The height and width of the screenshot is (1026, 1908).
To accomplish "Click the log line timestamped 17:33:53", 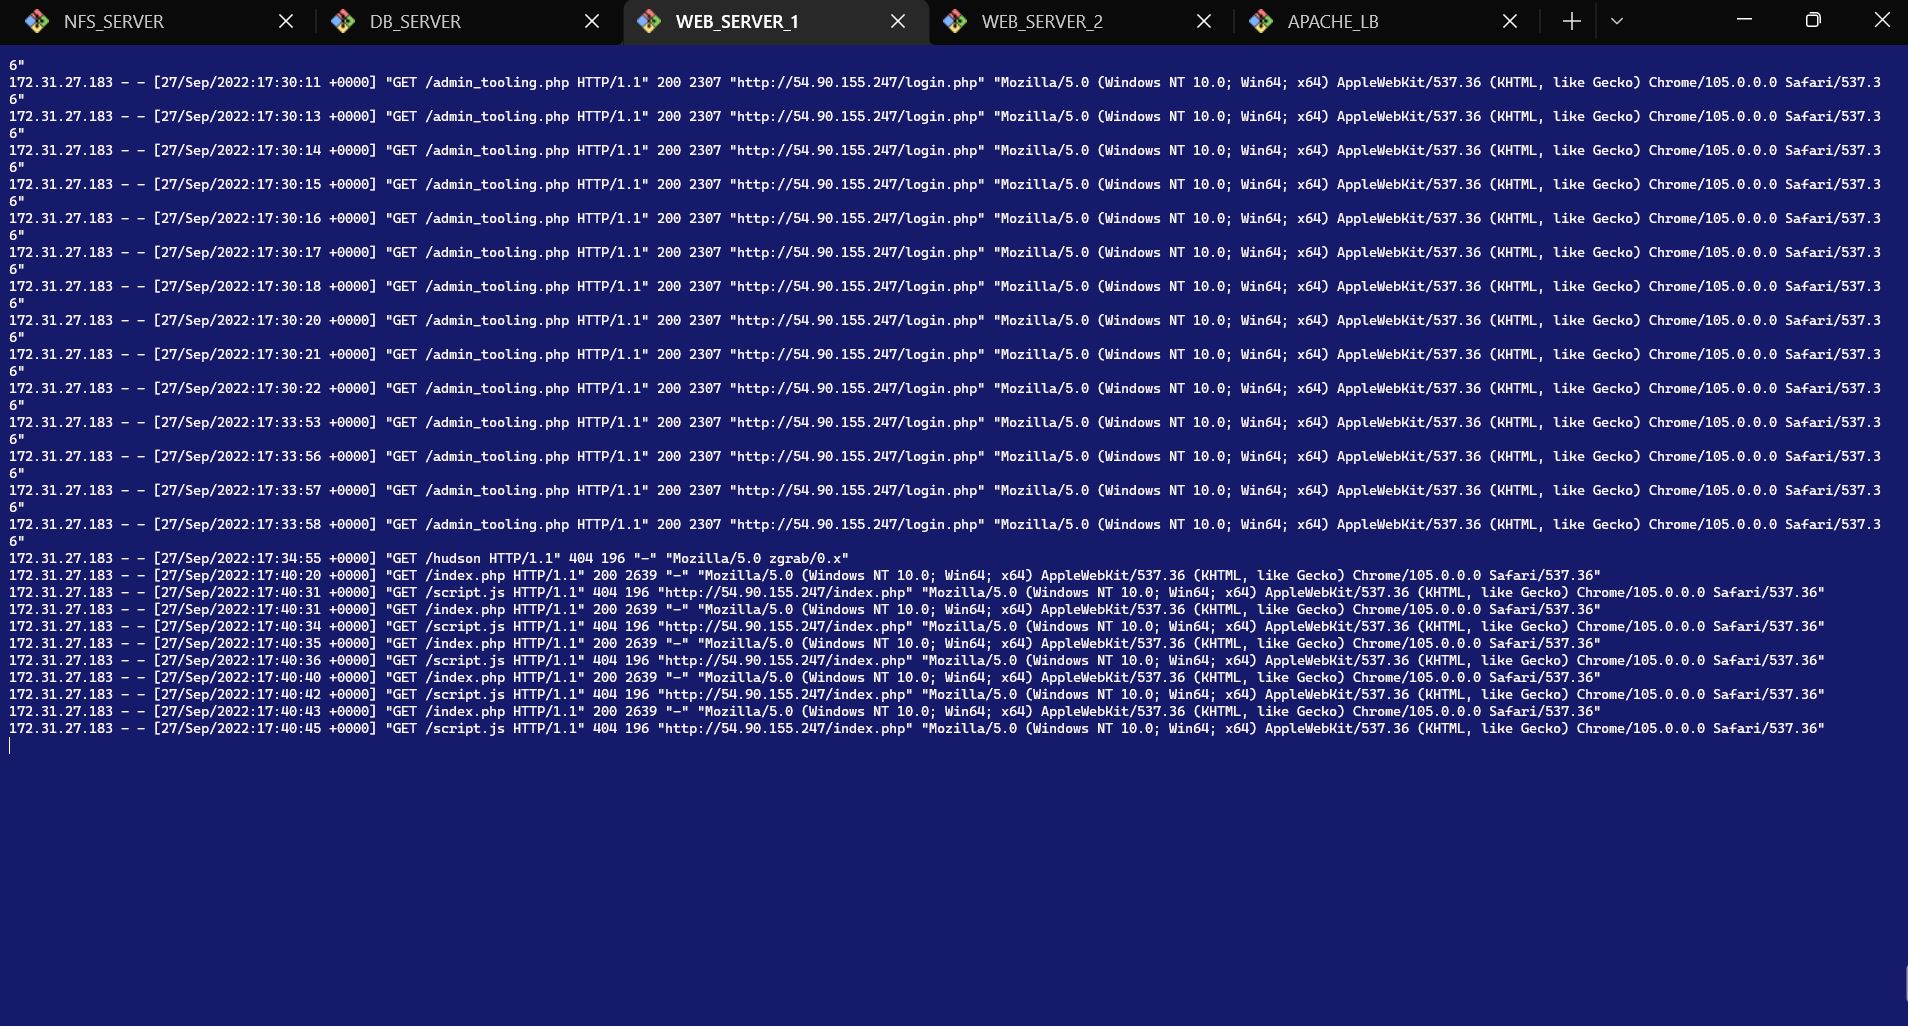I will (x=945, y=431).
